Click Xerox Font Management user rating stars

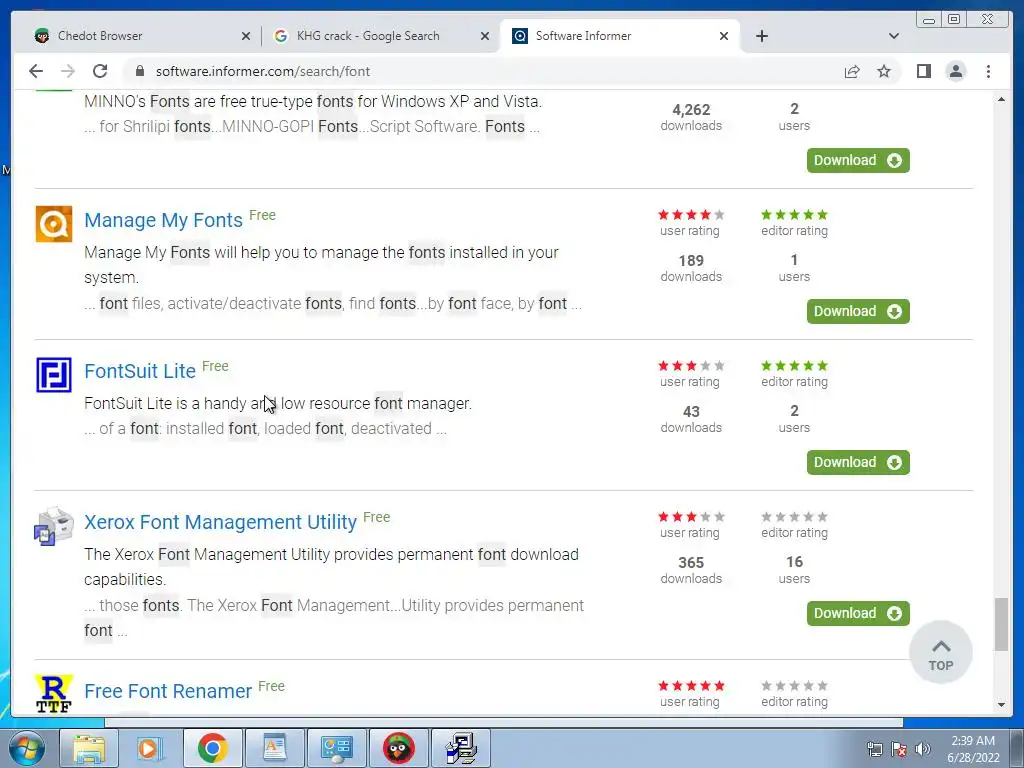pos(691,517)
